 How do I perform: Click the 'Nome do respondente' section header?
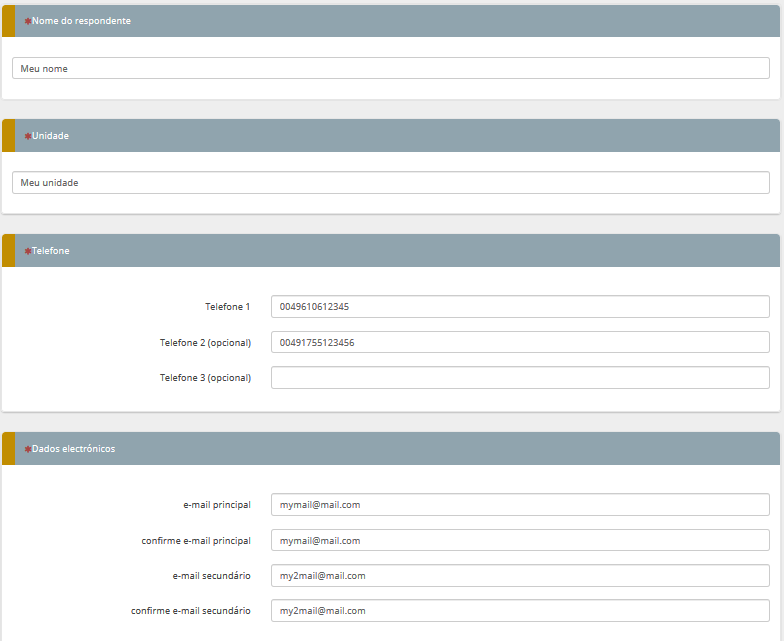[x=81, y=21]
